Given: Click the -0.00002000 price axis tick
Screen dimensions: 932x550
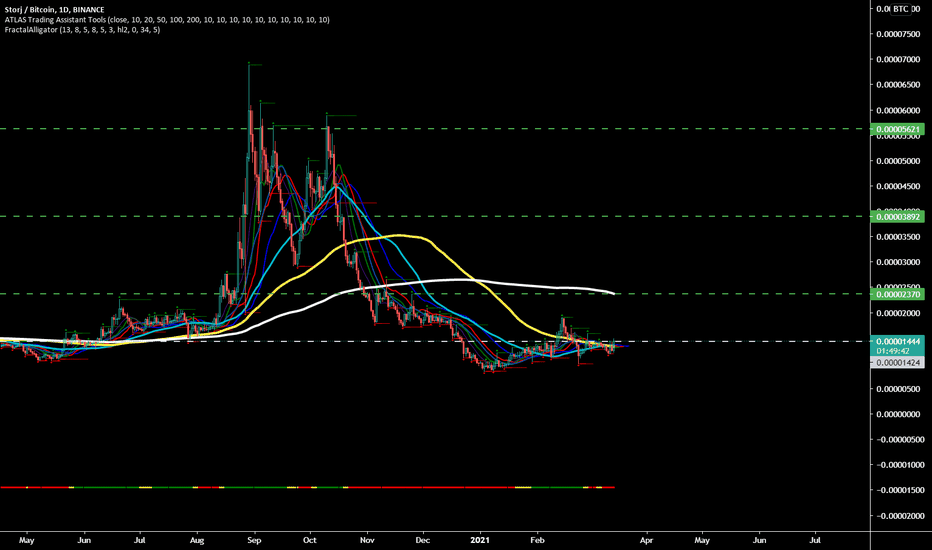Looking at the screenshot, I should pos(898,516).
